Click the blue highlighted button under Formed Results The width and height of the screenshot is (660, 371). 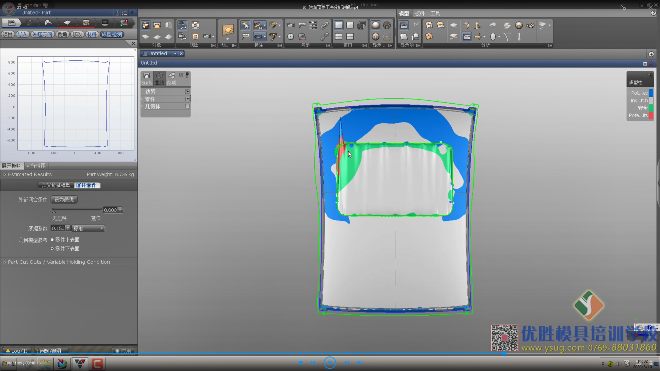tap(87, 185)
